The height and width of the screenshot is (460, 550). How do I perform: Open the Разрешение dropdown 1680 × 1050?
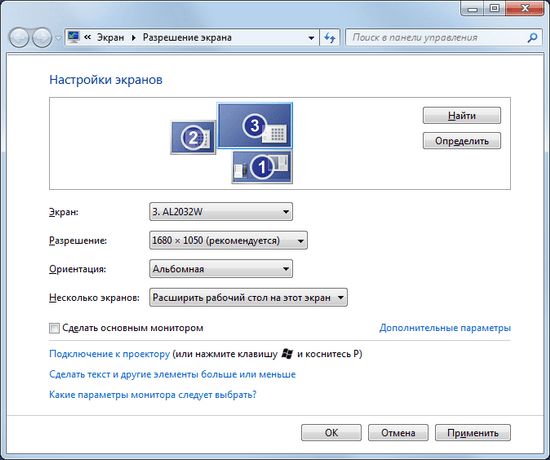coord(228,240)
